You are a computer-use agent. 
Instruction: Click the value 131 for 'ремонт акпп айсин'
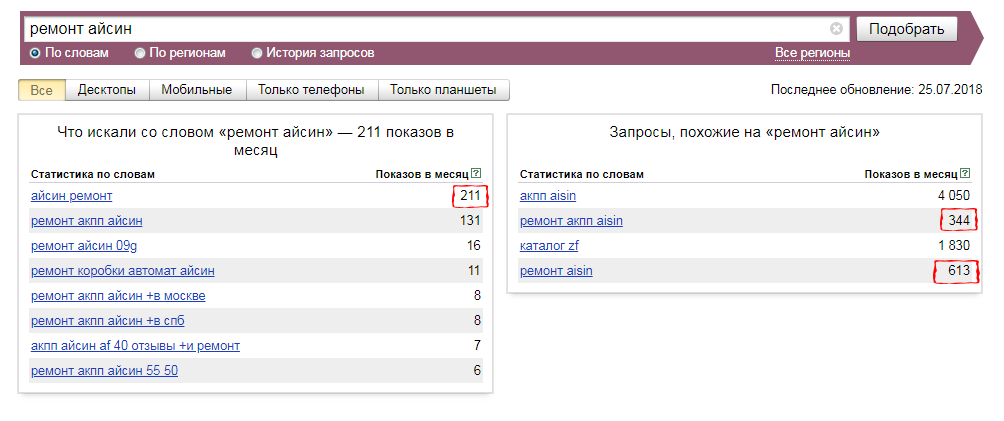470,221
